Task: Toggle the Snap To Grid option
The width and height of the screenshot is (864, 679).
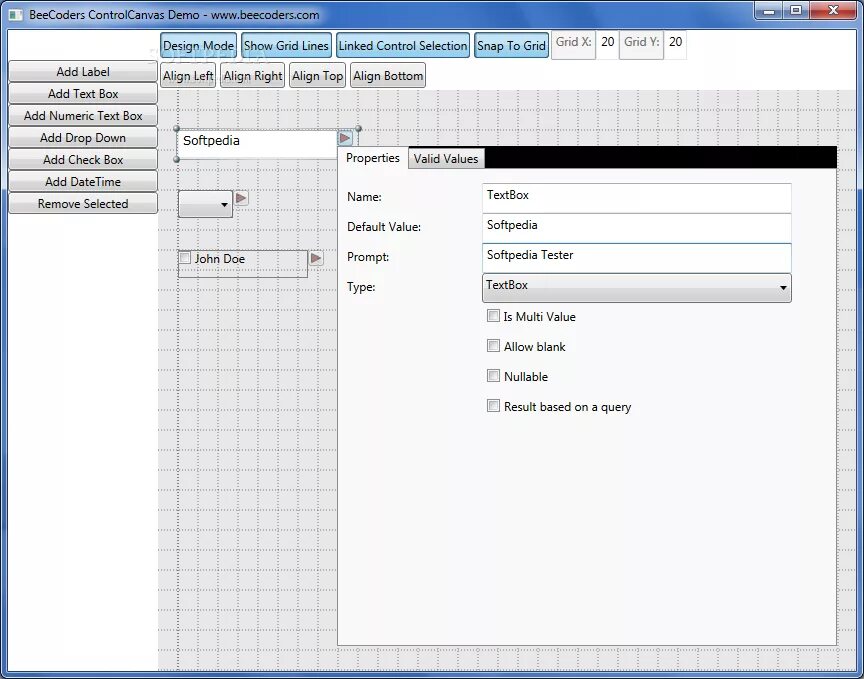Action: click(x=511, y=46)
